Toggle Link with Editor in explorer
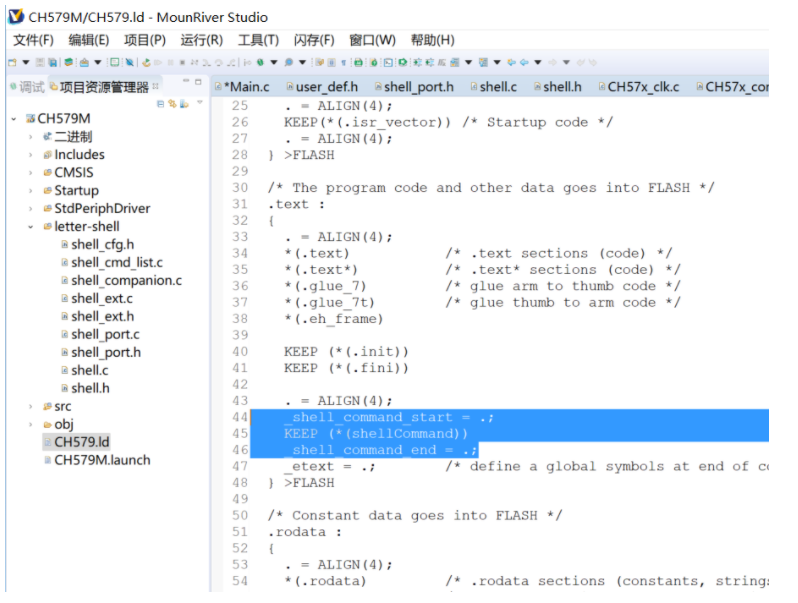The image size is (798, 603). [172, 103]
